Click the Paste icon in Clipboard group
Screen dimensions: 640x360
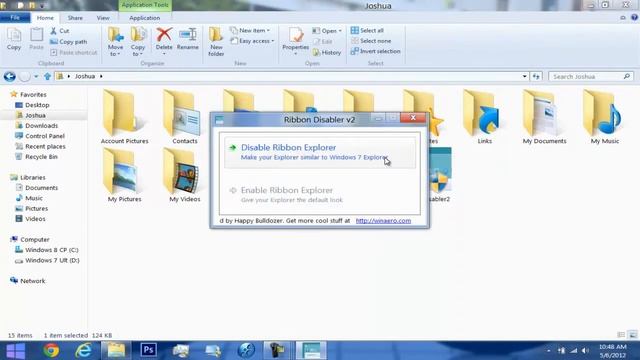[x=36, y=39]
